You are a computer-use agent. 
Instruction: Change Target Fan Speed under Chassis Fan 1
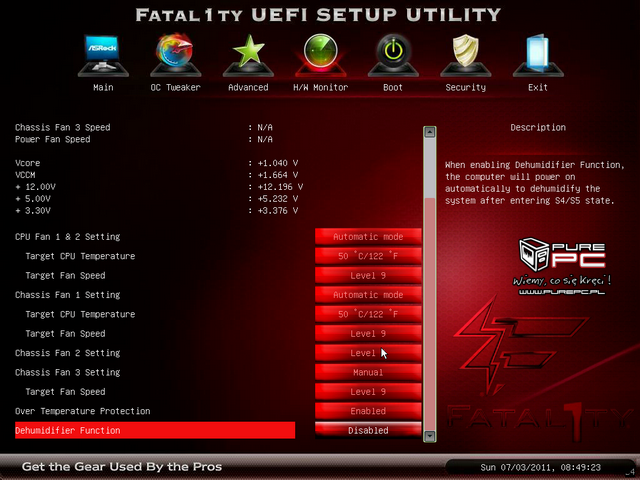tap(368, 333)
